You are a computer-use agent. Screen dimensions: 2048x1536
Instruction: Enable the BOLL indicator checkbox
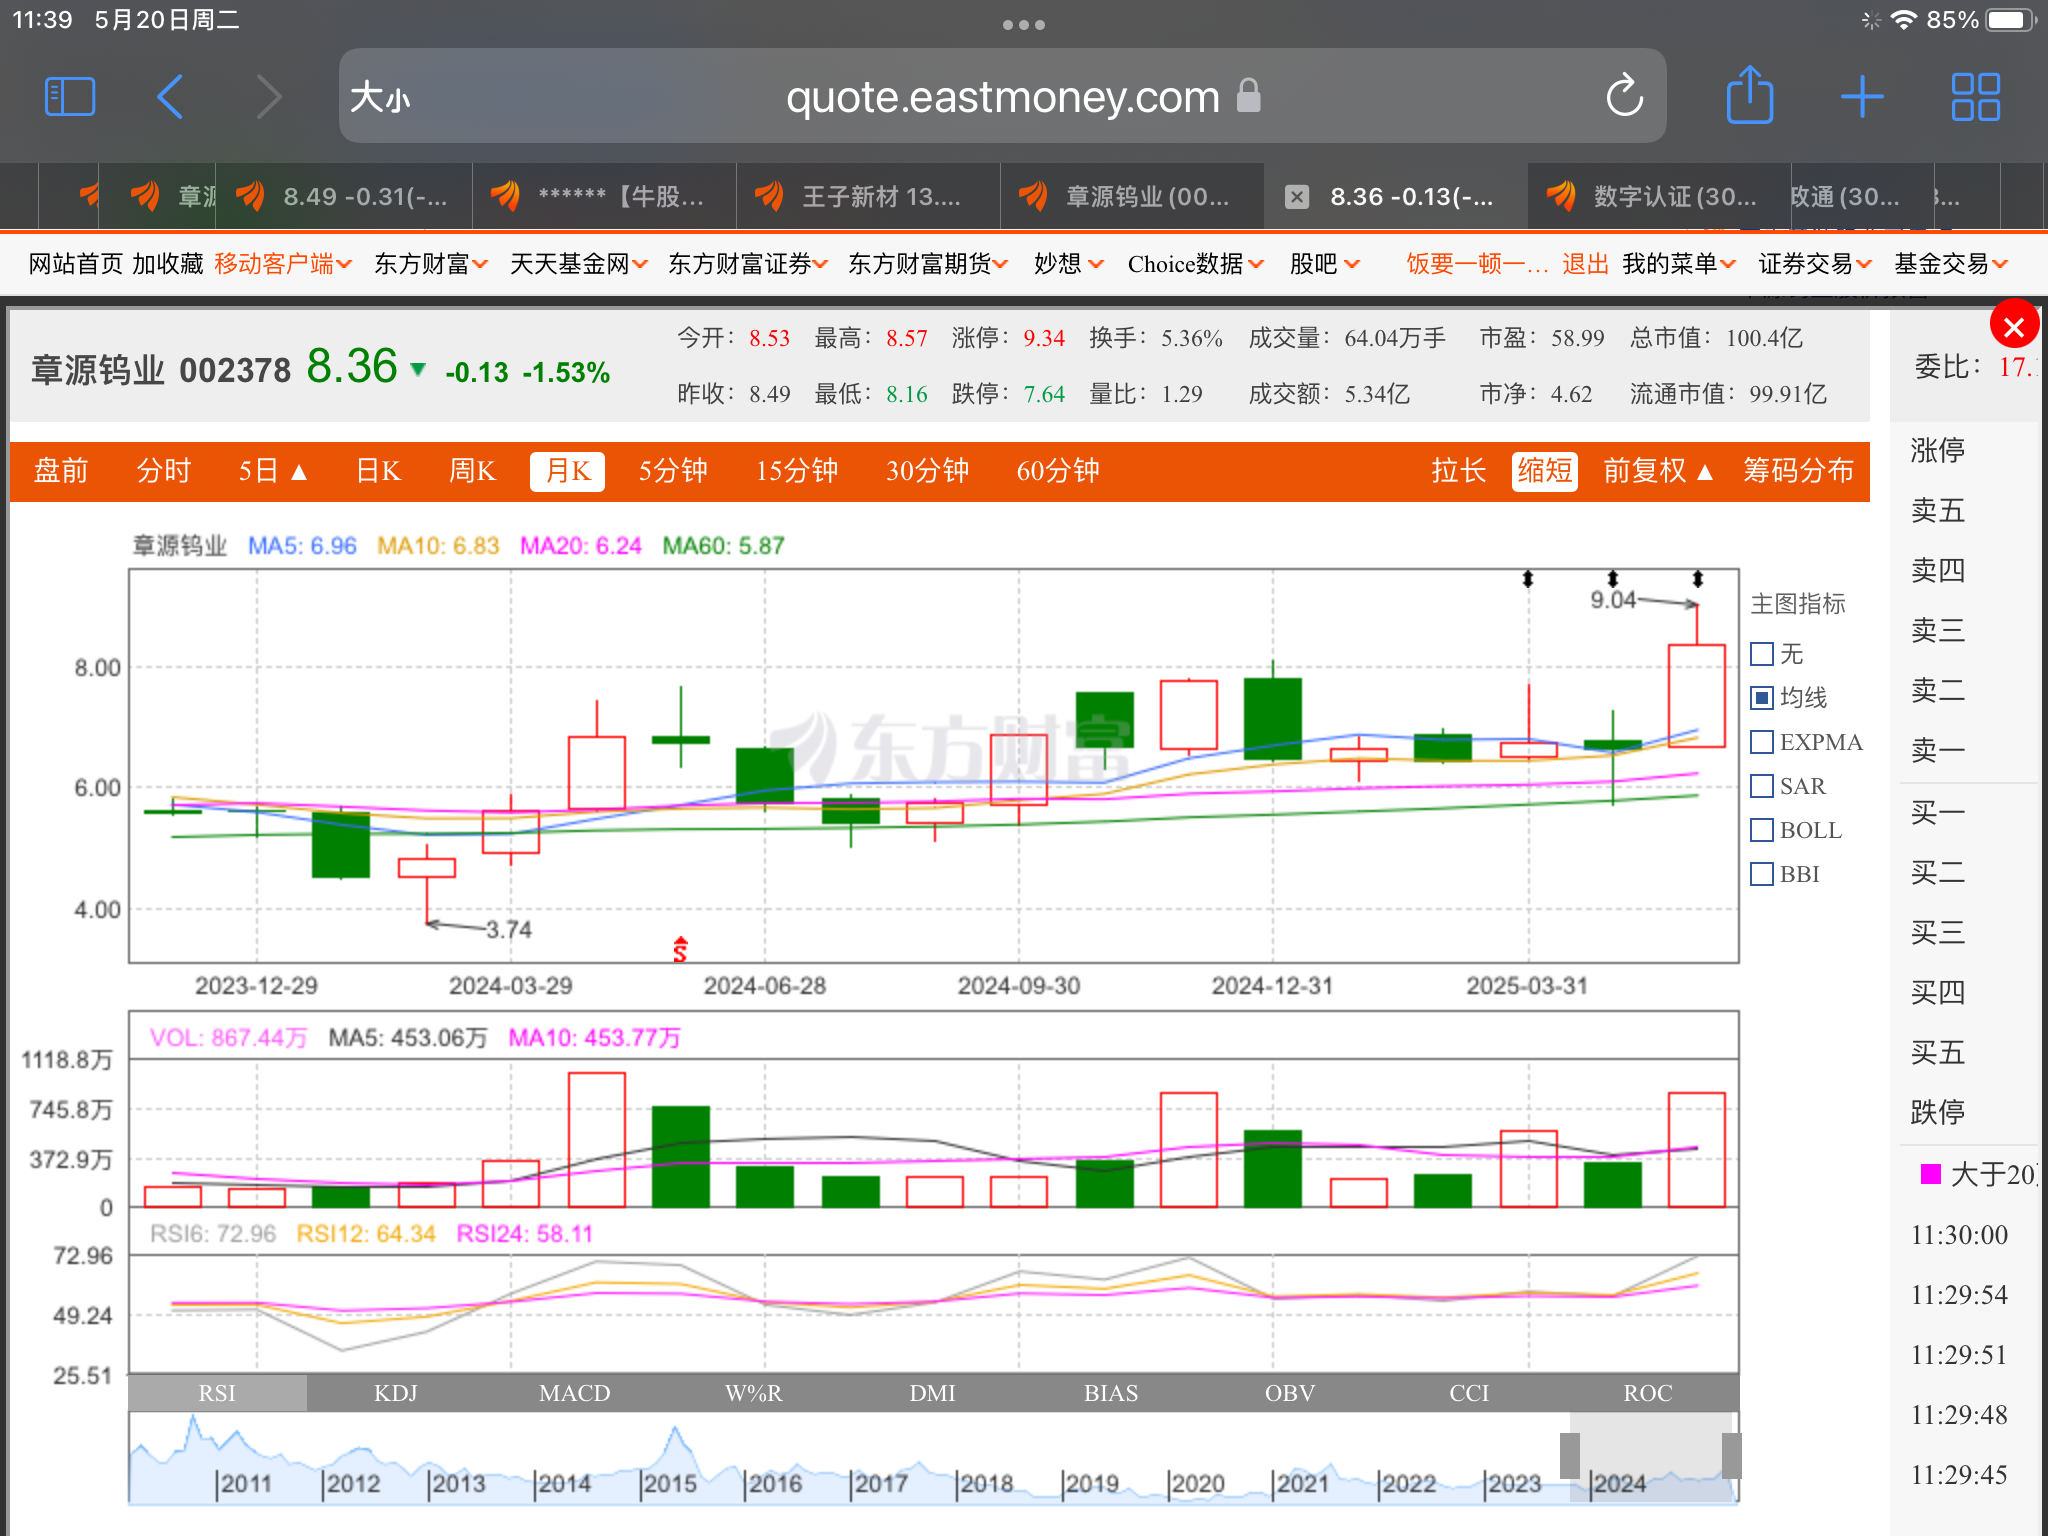(1762, 830)
